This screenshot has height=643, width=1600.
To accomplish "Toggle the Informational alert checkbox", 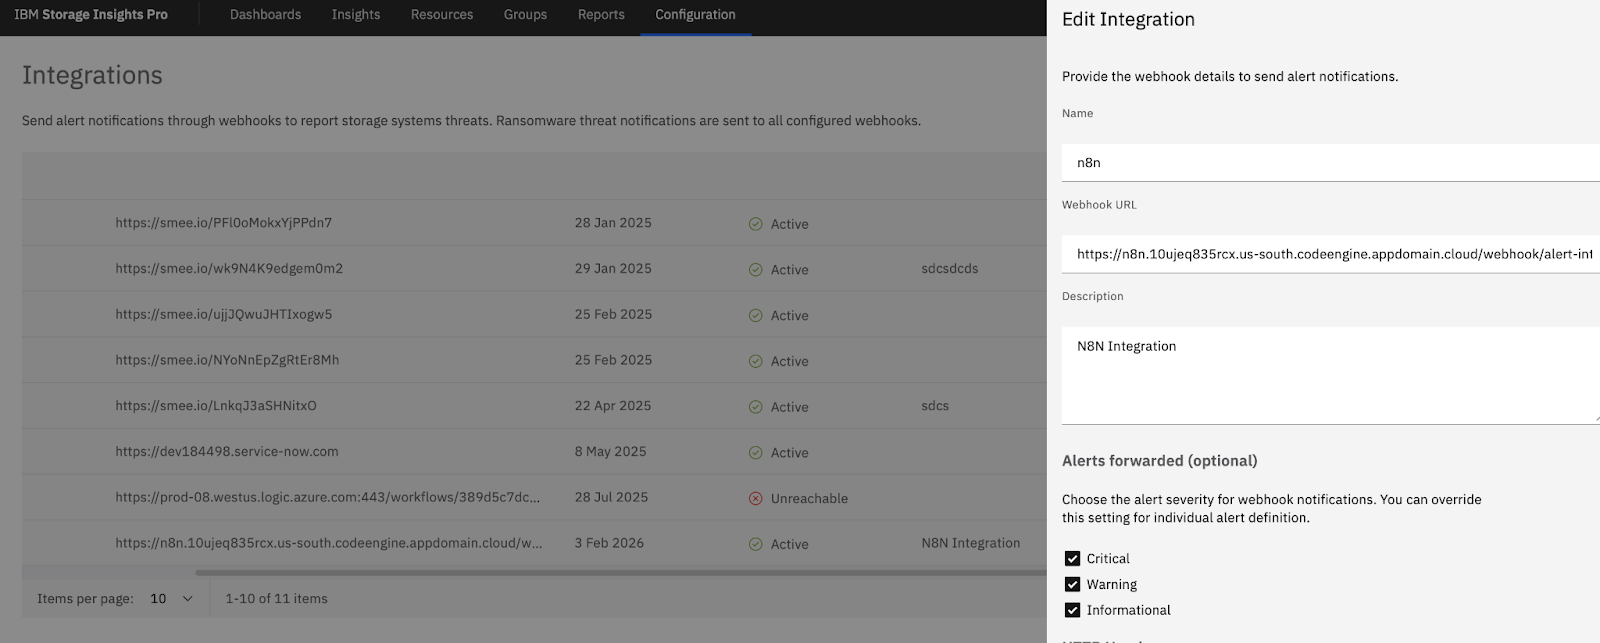I will pos(1072,610).
